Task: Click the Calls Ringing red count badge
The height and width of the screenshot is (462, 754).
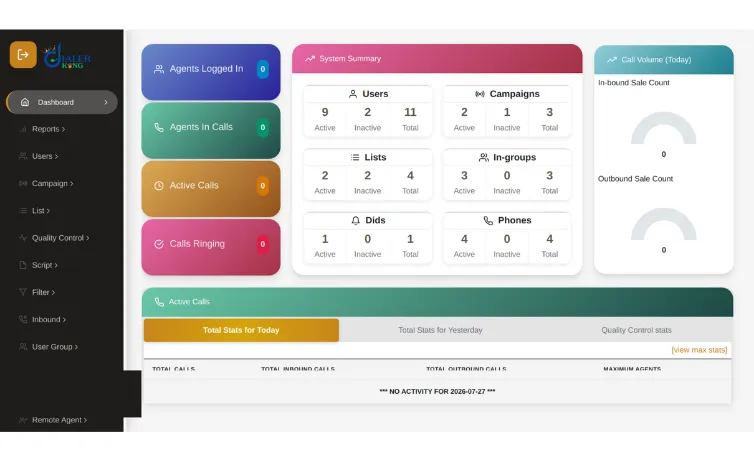Action: pos(263,244)
